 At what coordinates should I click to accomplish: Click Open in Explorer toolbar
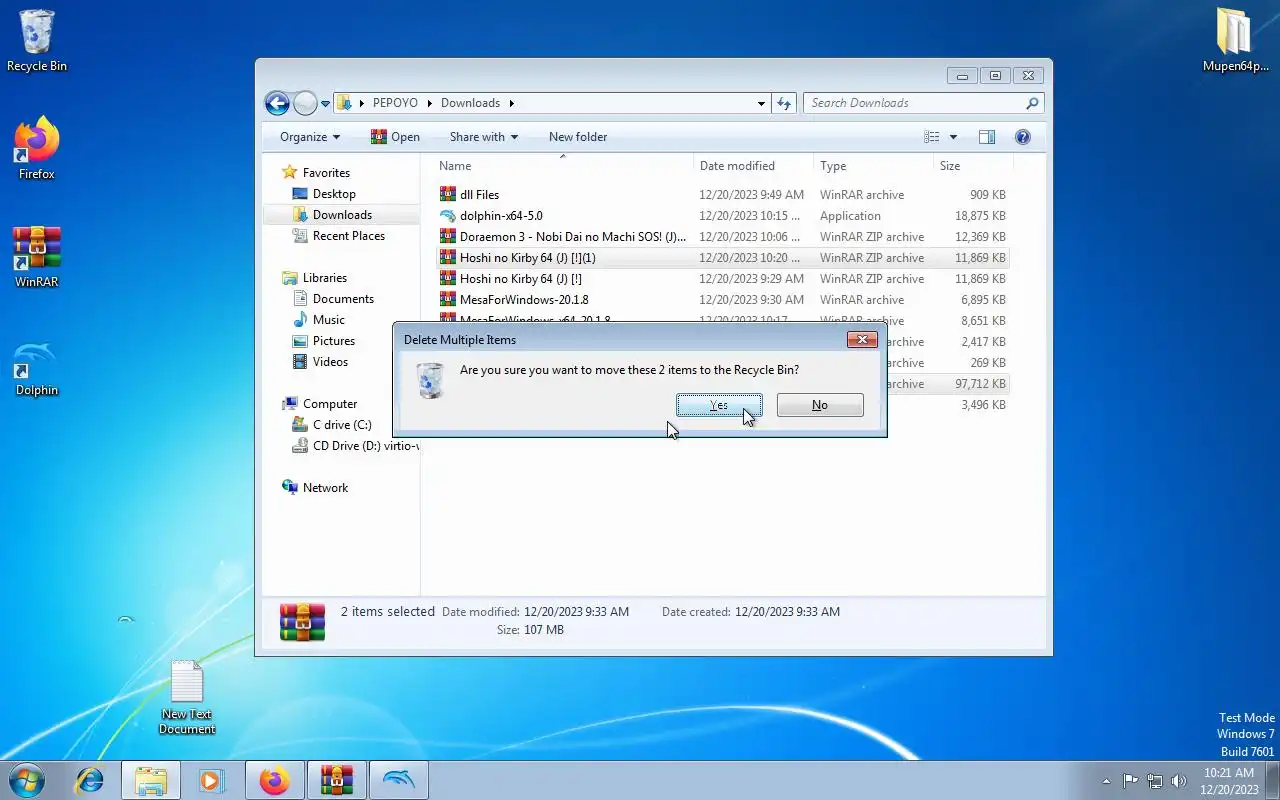(395, 137)
